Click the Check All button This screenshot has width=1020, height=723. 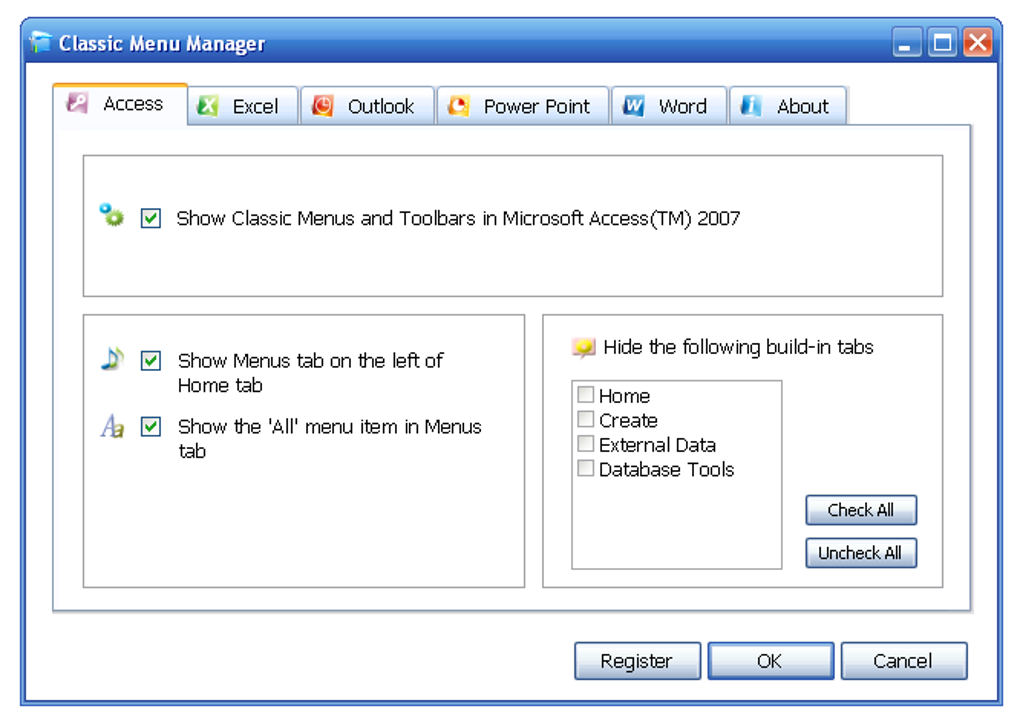click(x=861, y=510)
